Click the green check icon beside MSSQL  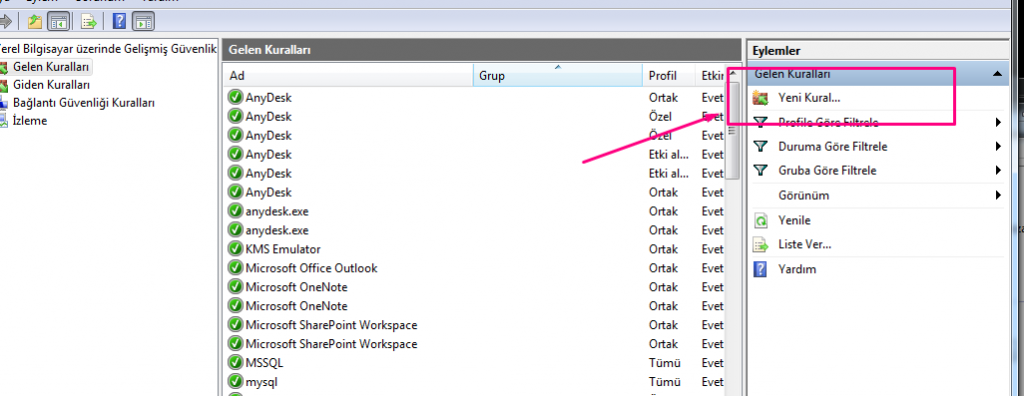click(235, 363)
